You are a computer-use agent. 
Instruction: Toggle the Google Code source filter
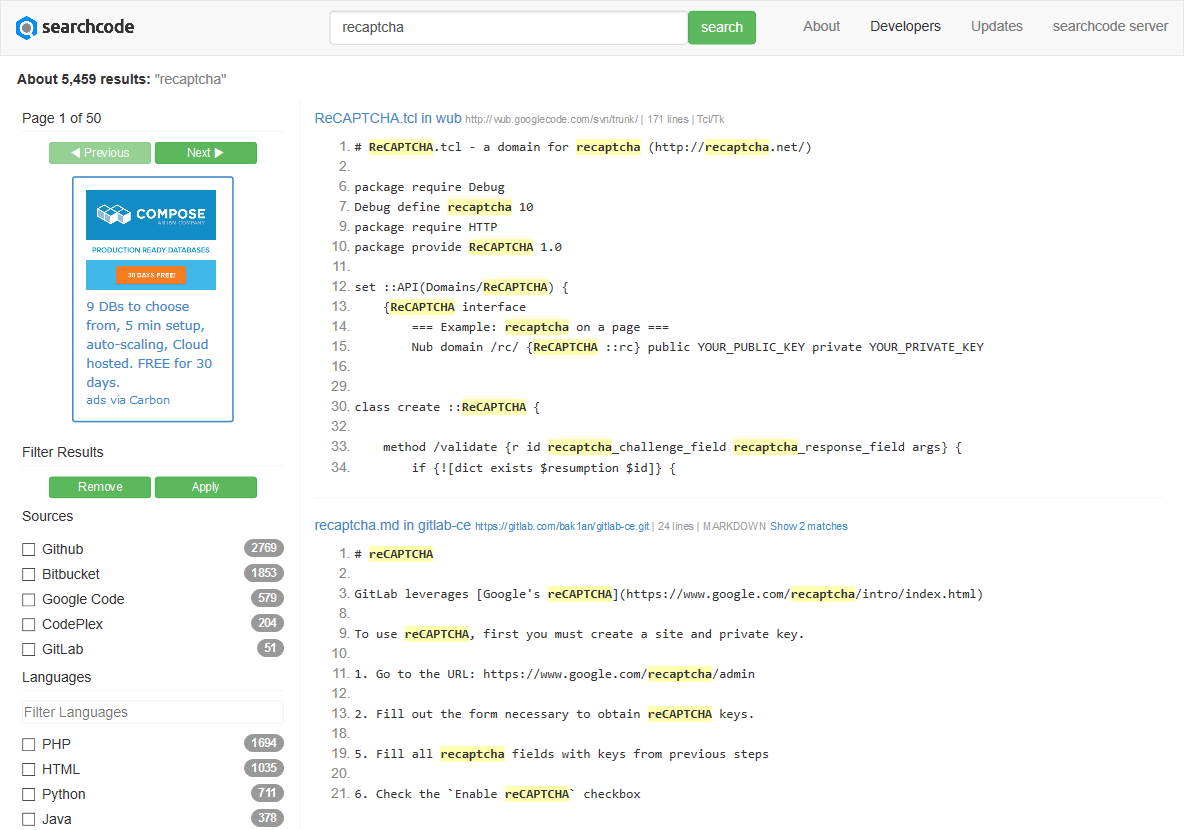29,598
